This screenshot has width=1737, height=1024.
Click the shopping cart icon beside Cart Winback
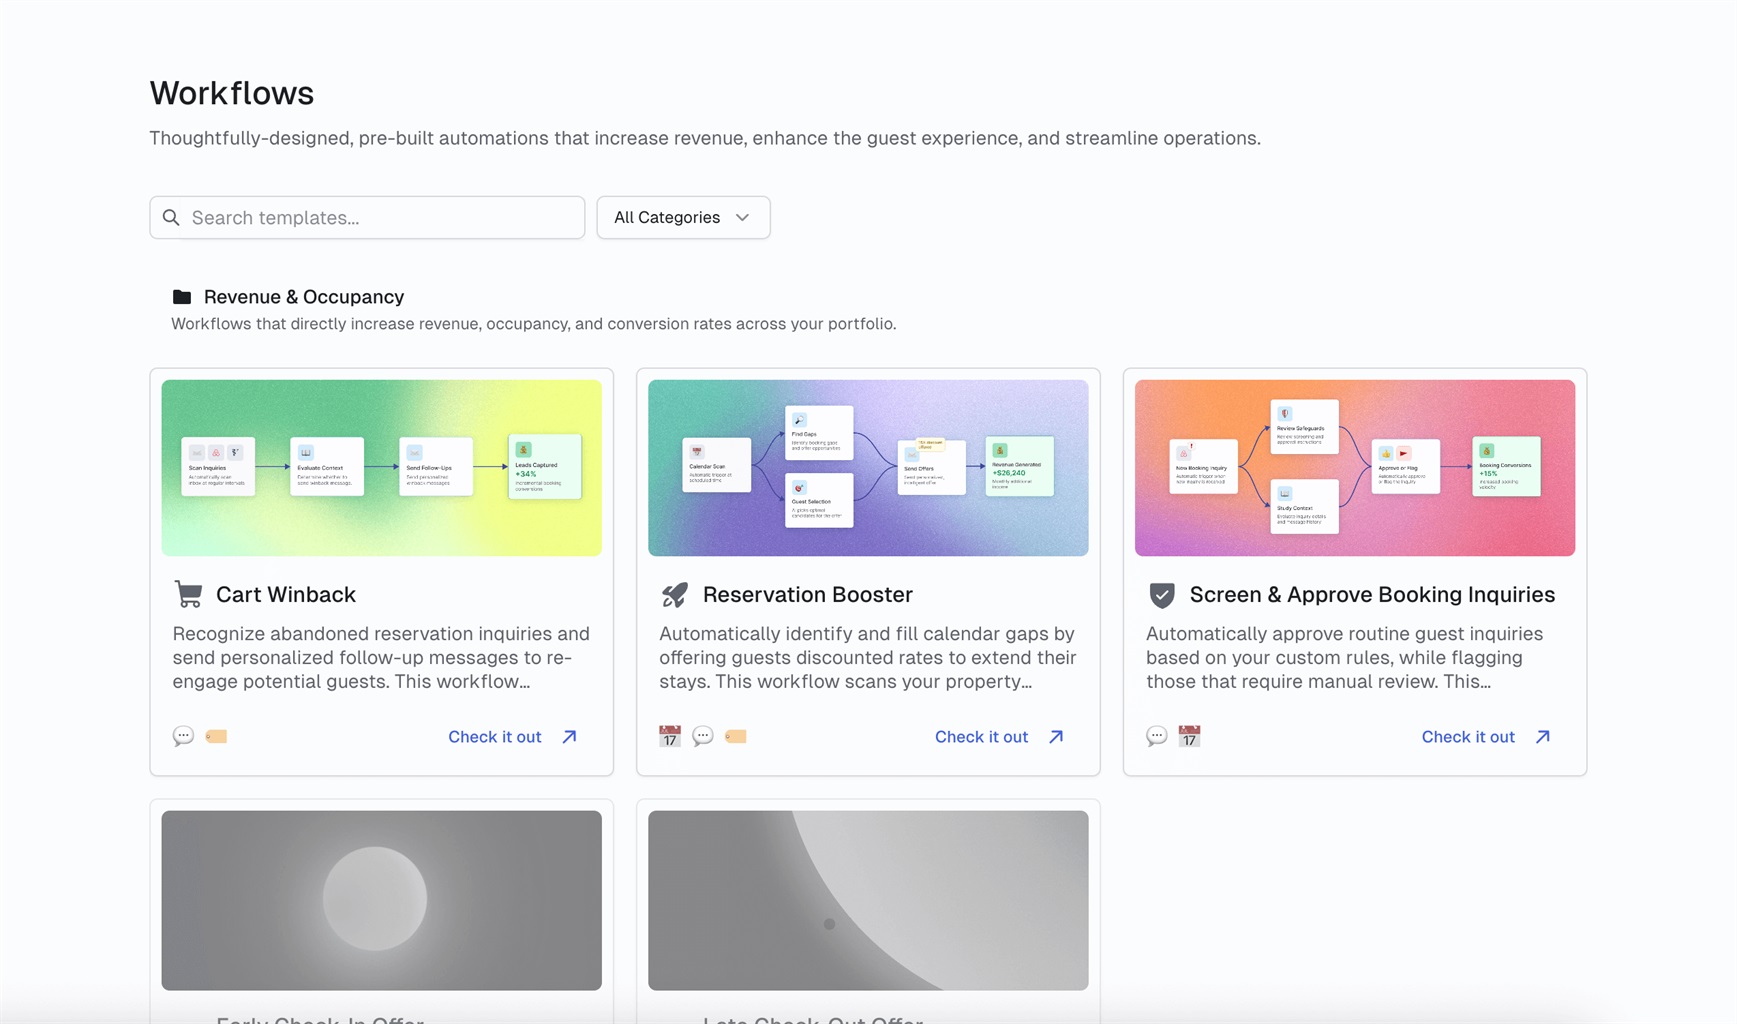[188, 594]
